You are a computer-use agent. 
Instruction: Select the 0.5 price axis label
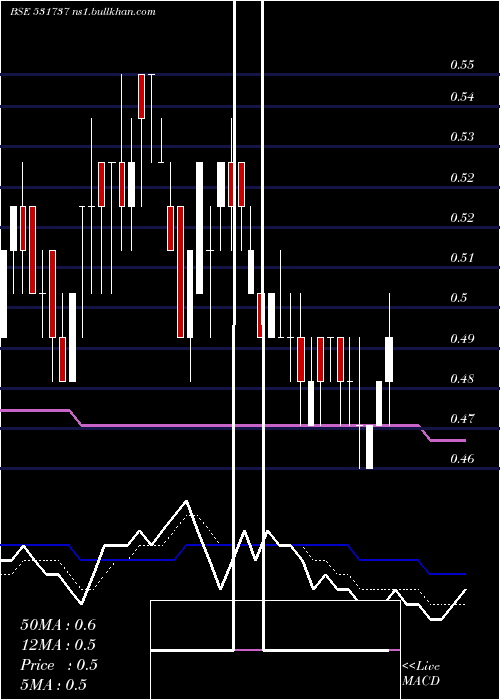coord(458,298)
